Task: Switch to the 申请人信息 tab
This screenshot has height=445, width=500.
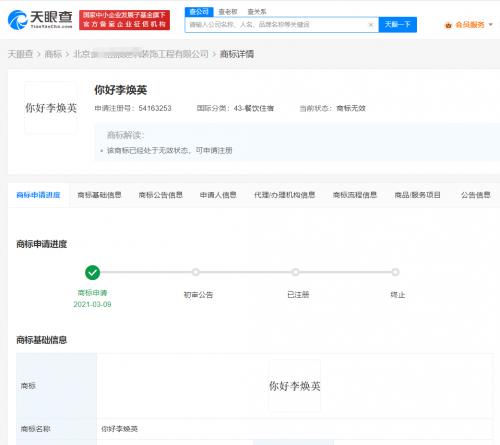Action: [218, 195]
